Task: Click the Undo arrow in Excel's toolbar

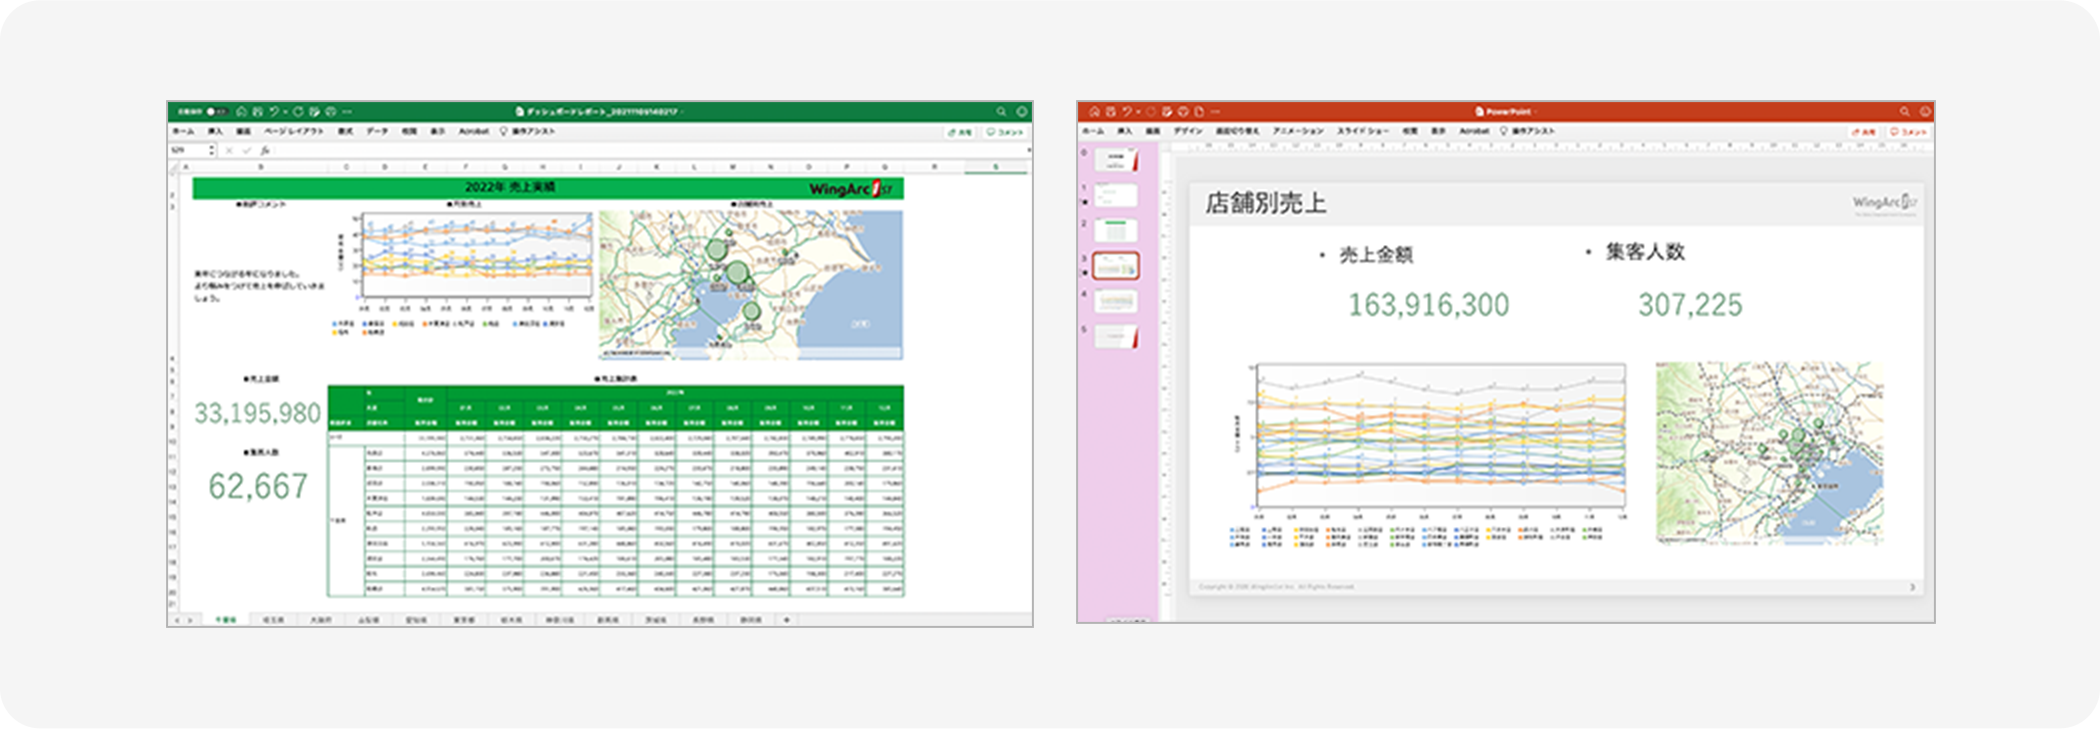Action: tap(274, 112)
